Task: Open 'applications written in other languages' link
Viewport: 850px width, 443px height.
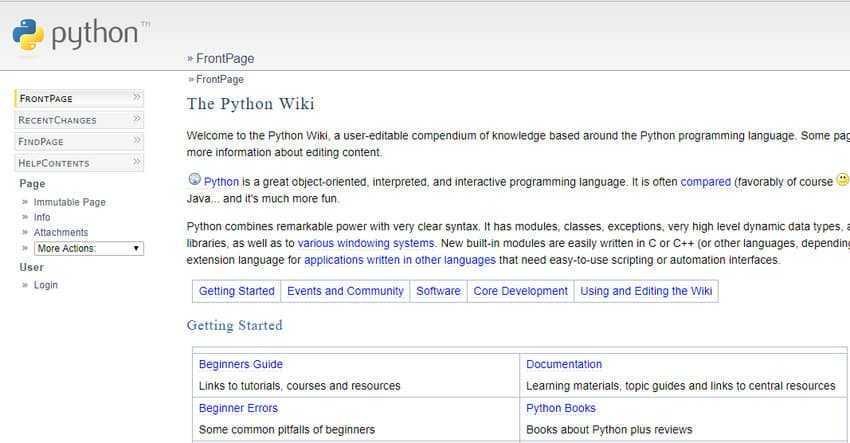Action: tap(400, 260)
